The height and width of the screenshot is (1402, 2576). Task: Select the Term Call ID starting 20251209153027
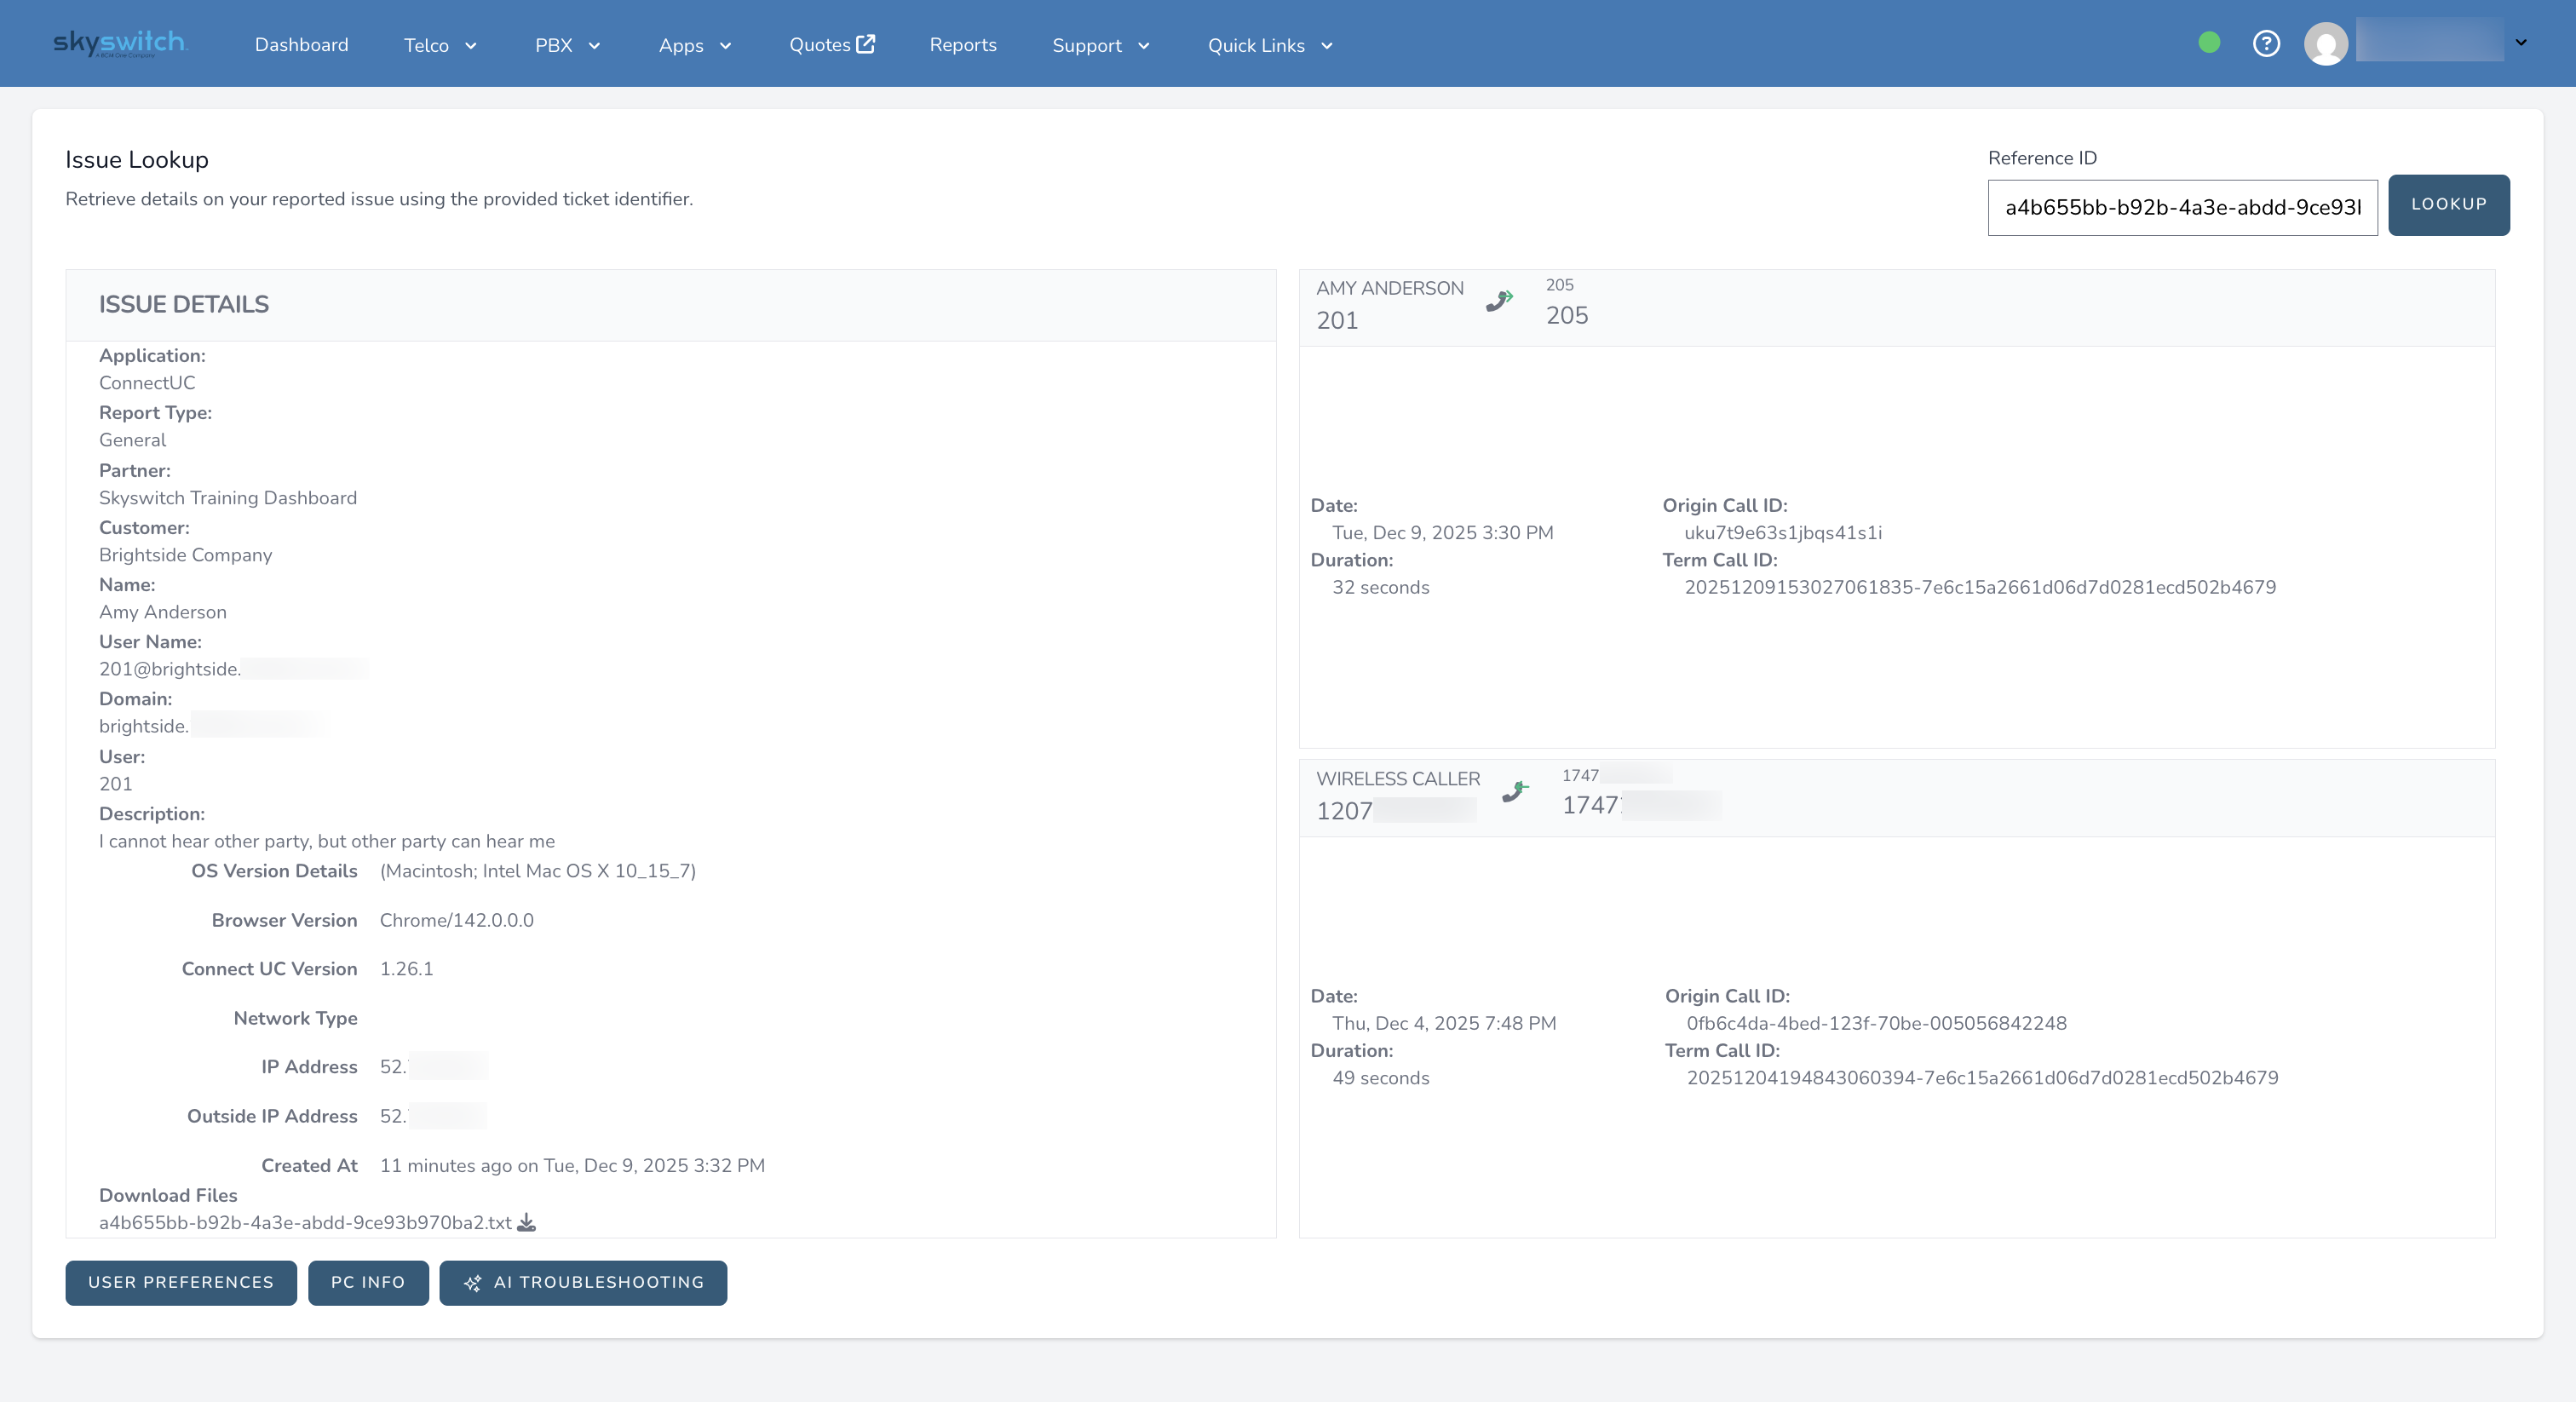(1980, 587)
